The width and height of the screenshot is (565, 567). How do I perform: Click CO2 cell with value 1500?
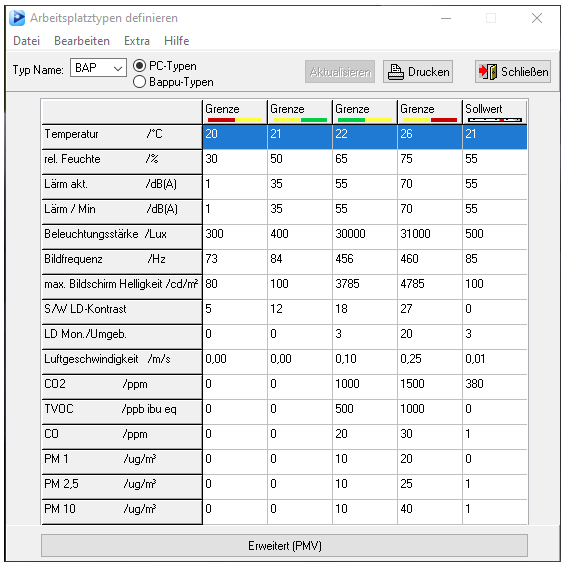(x=430, y=387)
